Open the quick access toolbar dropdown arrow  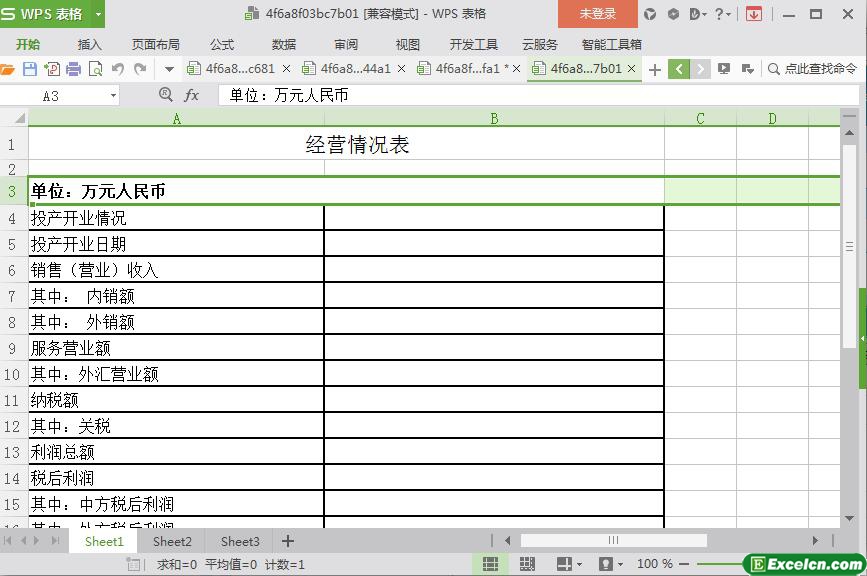pos(169,69)
